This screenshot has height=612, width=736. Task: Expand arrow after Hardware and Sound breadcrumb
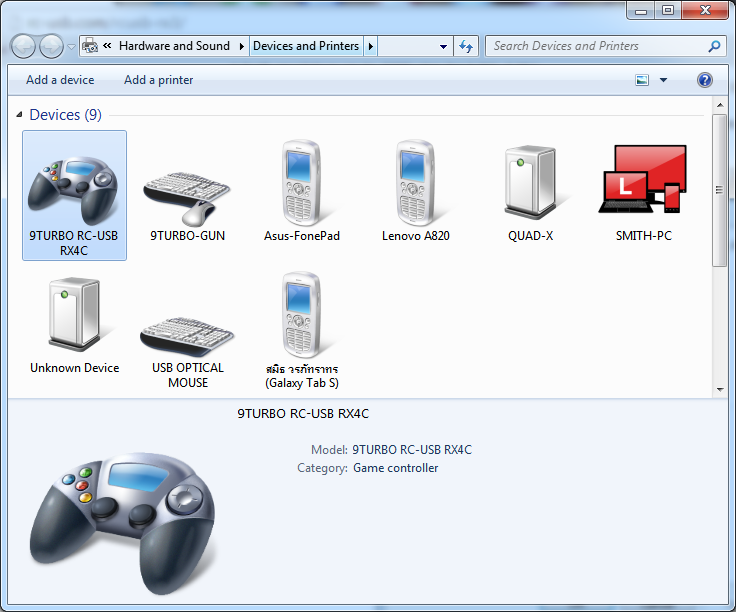tap(241, 46)
